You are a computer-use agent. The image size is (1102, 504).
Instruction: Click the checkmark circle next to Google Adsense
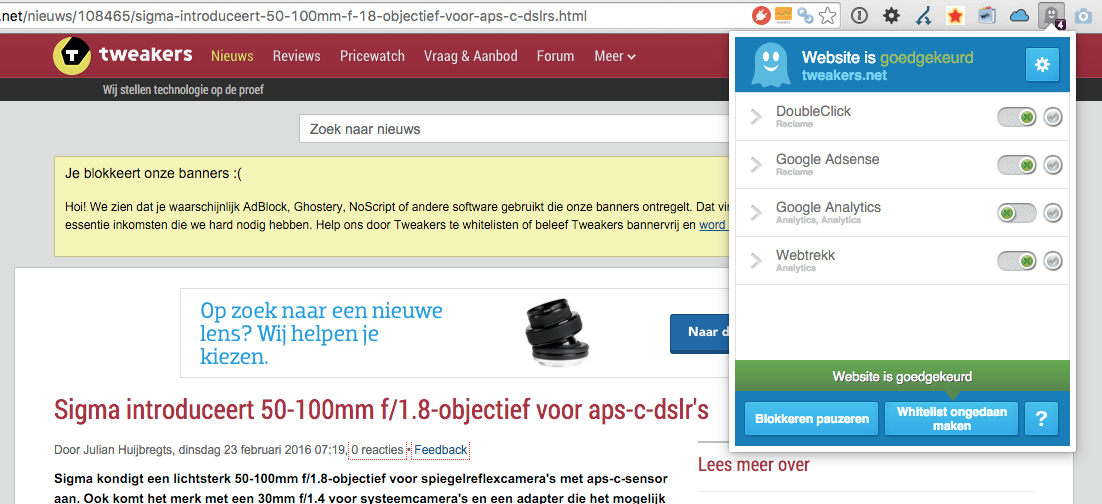pyautogui.click(x=1053, y=165)
